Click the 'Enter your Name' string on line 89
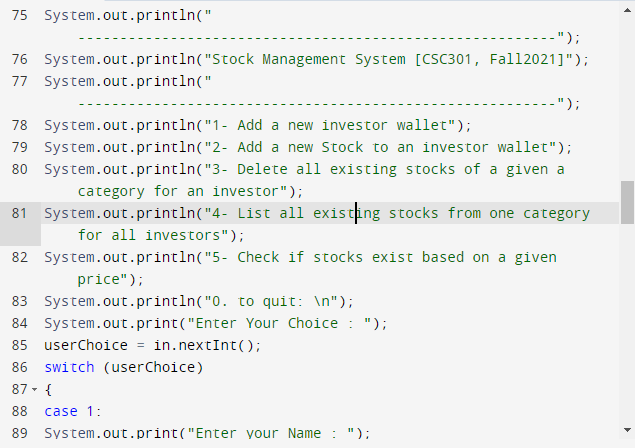635x448 pixels. tap(270, 433)
